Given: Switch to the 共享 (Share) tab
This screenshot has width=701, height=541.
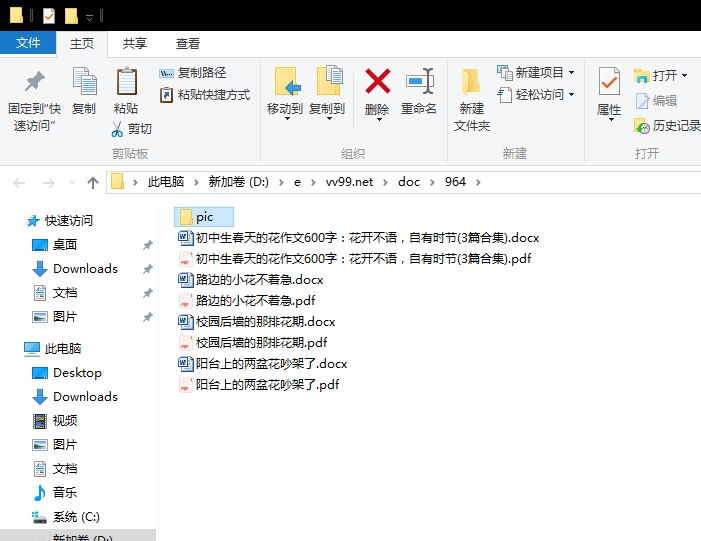Looking at the screenshot, I should point(135,43).
